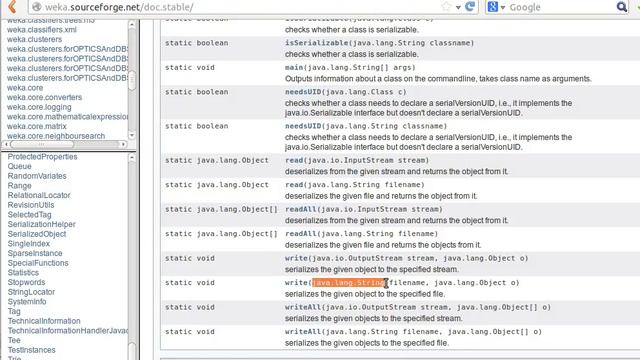Open Tag class link
Image resolution: width=640 pixels, height=360 pixels.
click(14, 311)
